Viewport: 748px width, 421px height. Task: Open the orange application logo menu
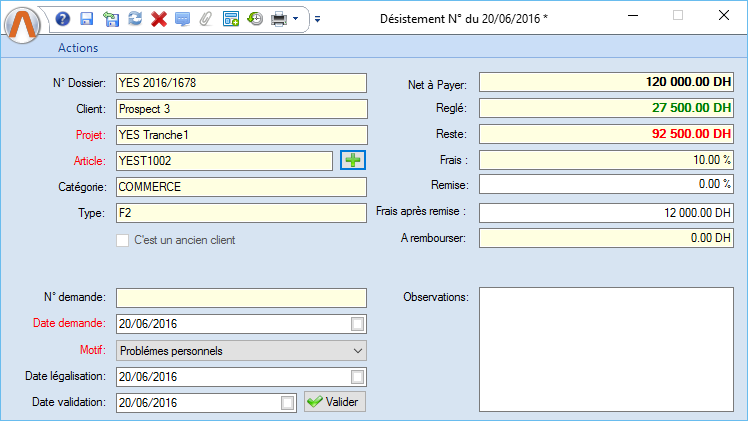coord(24,24)
